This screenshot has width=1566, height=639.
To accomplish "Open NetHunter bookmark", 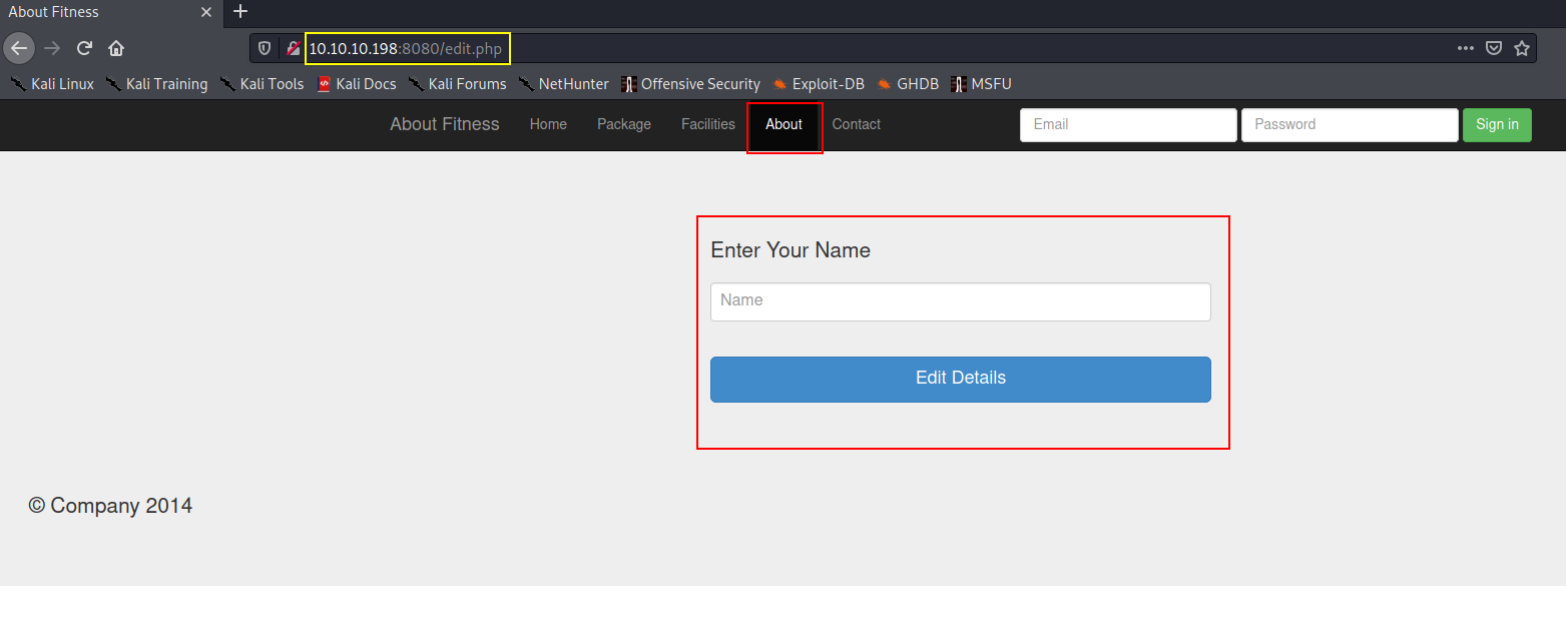I will click(x=564, y=84).
